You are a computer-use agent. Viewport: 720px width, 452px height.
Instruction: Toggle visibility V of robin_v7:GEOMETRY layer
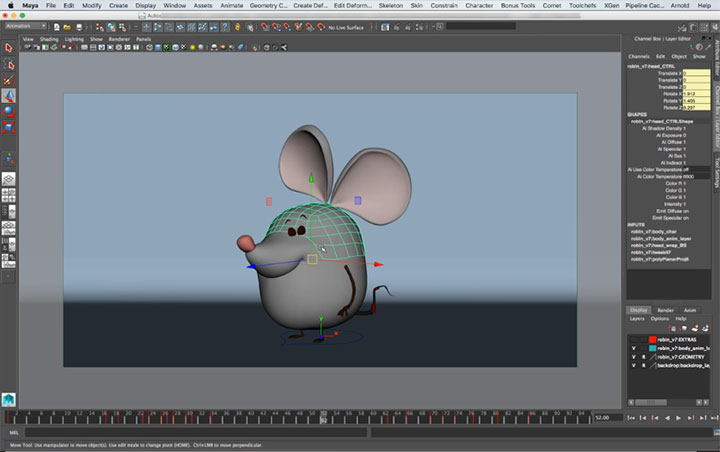pos(634,357)
